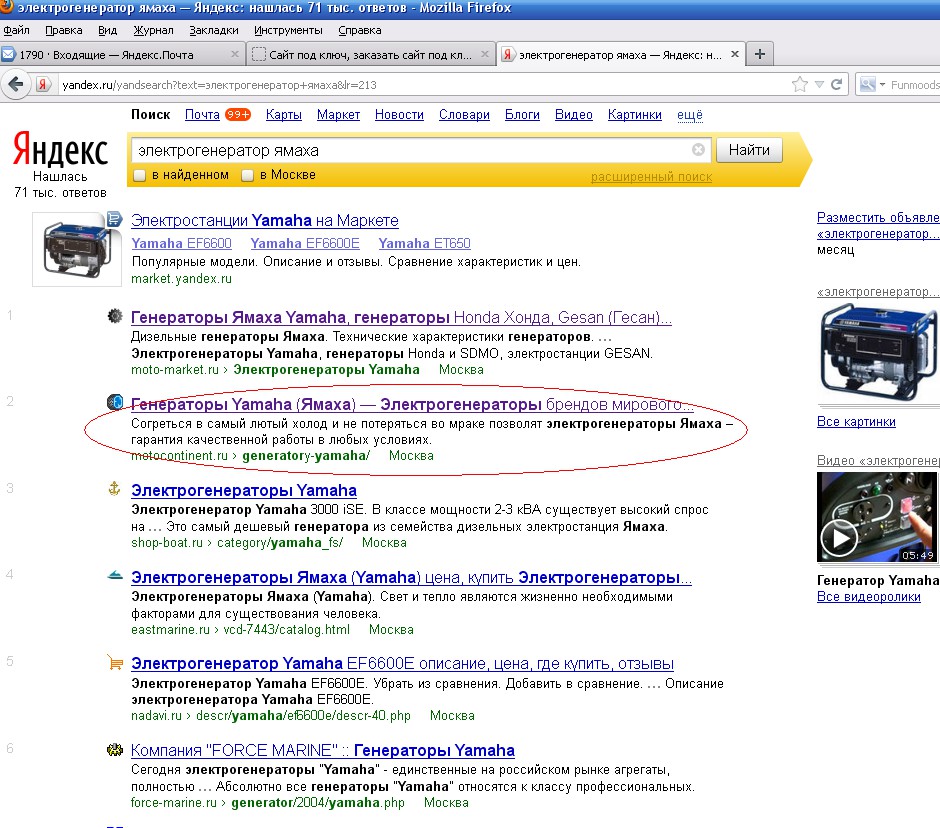Open 'Электрогенераторы Yamaha' result title
The width and height of the screenshot is (940, 828).
[x=243, y=490]
